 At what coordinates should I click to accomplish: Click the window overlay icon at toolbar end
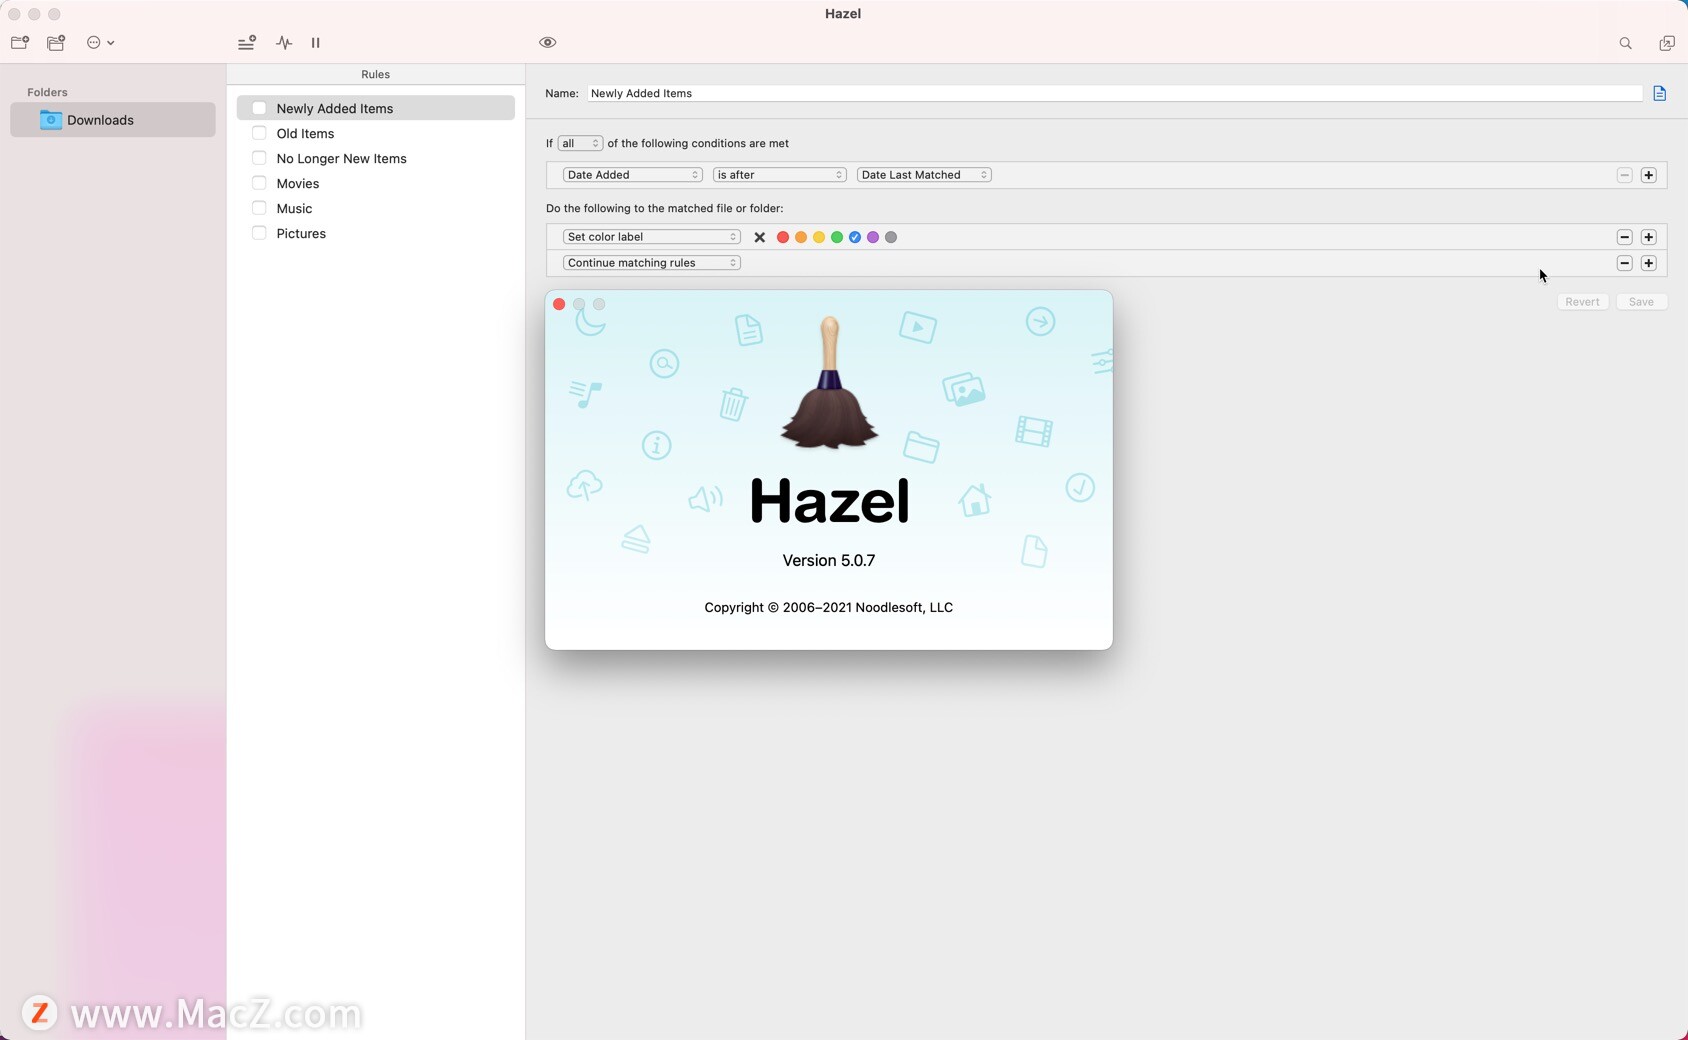pos(1667,43)
